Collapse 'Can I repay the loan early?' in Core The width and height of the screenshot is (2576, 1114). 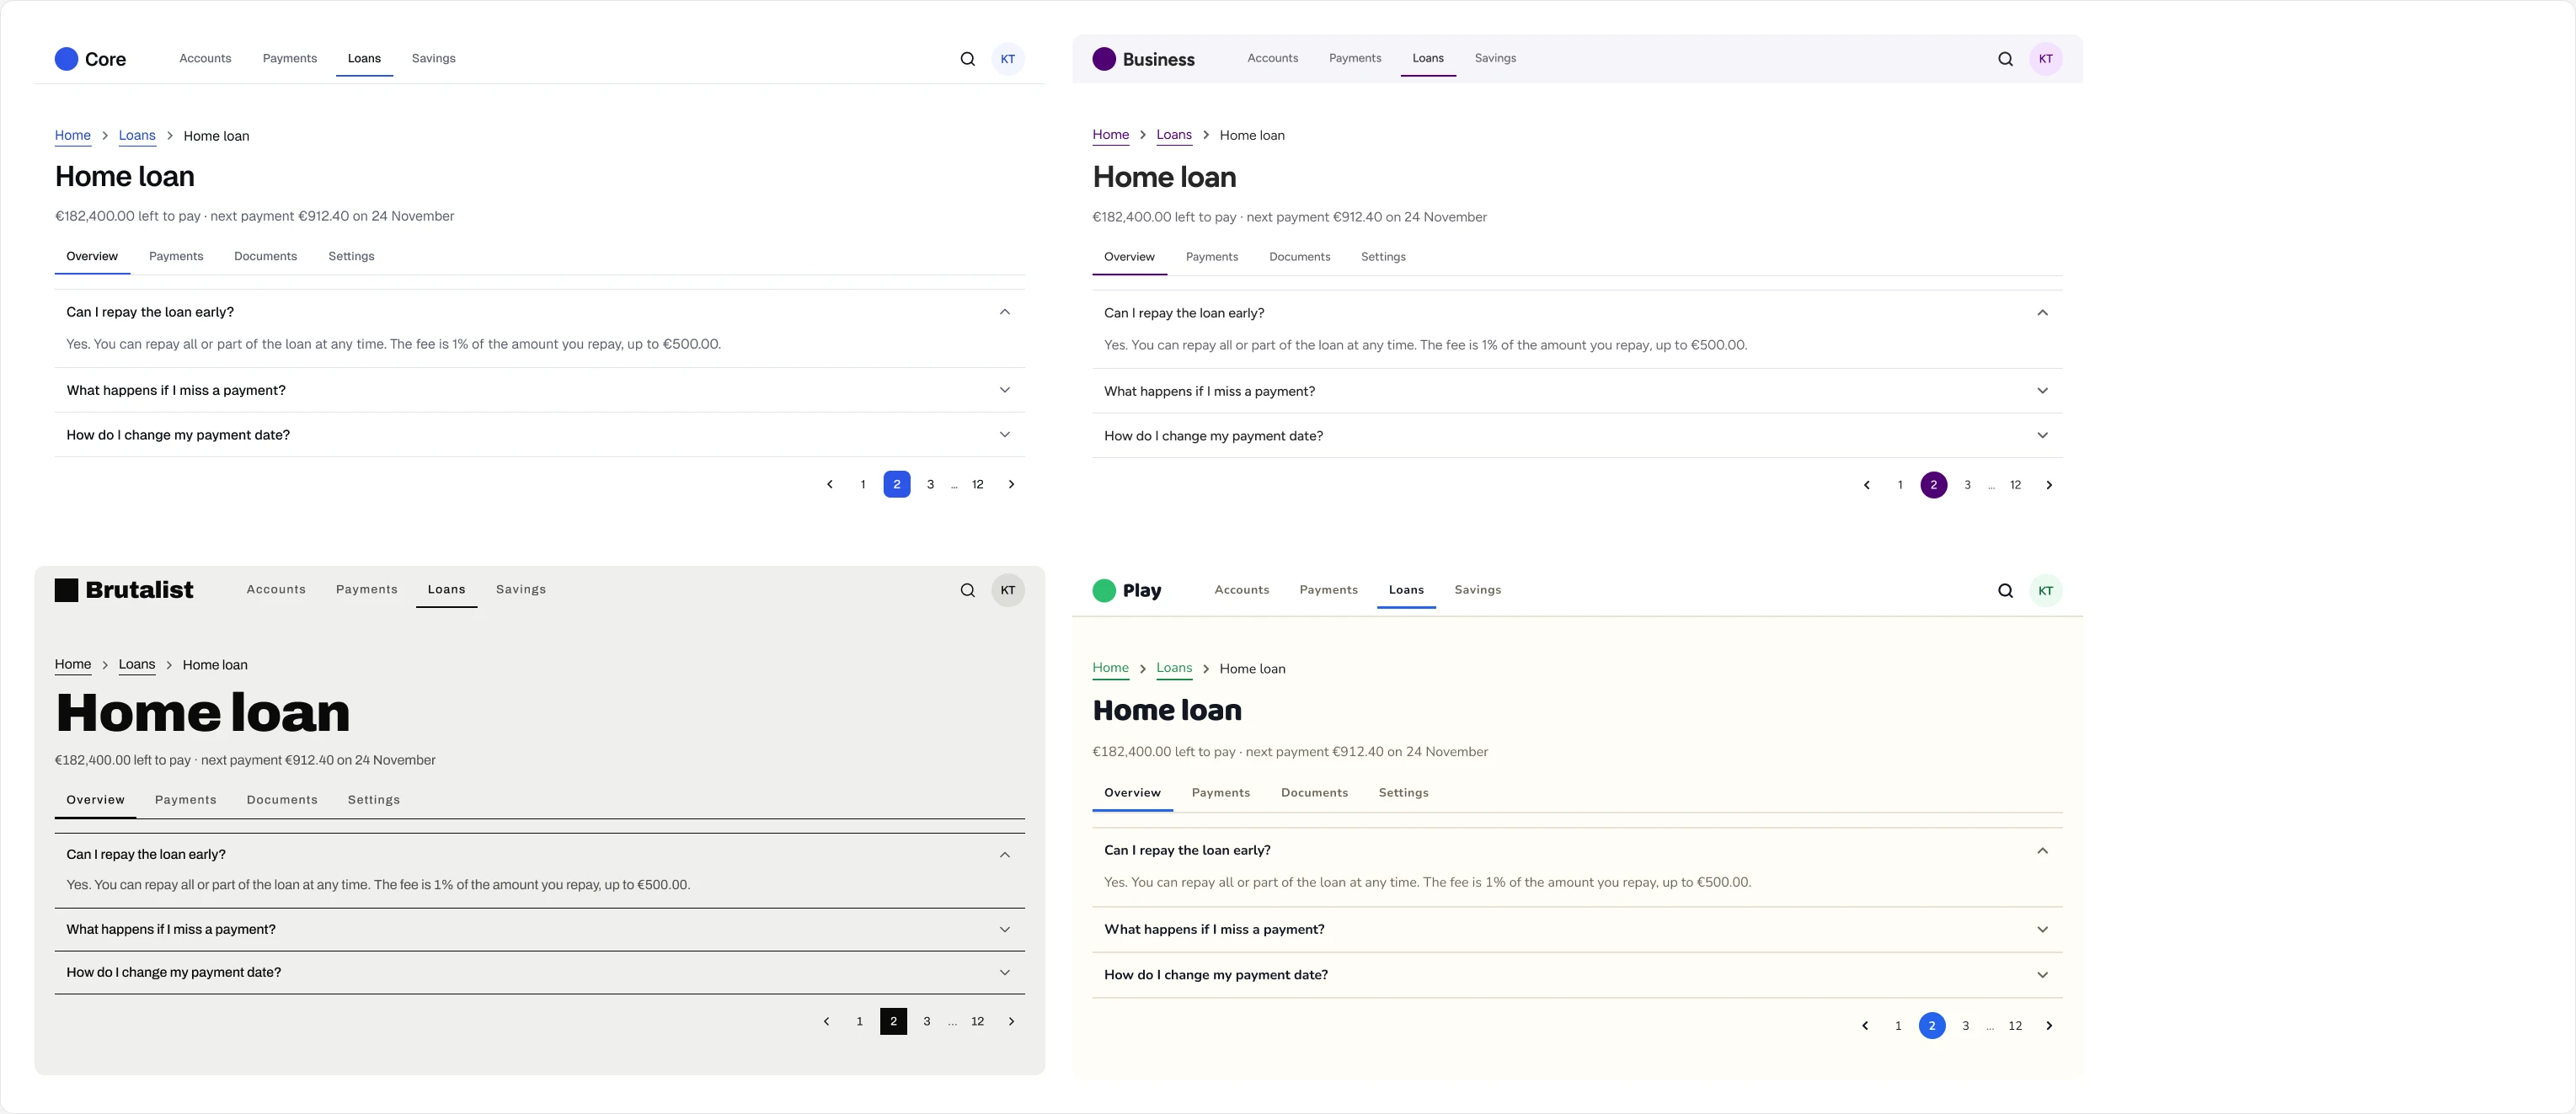pyautogui.click(x=540, y=312)
